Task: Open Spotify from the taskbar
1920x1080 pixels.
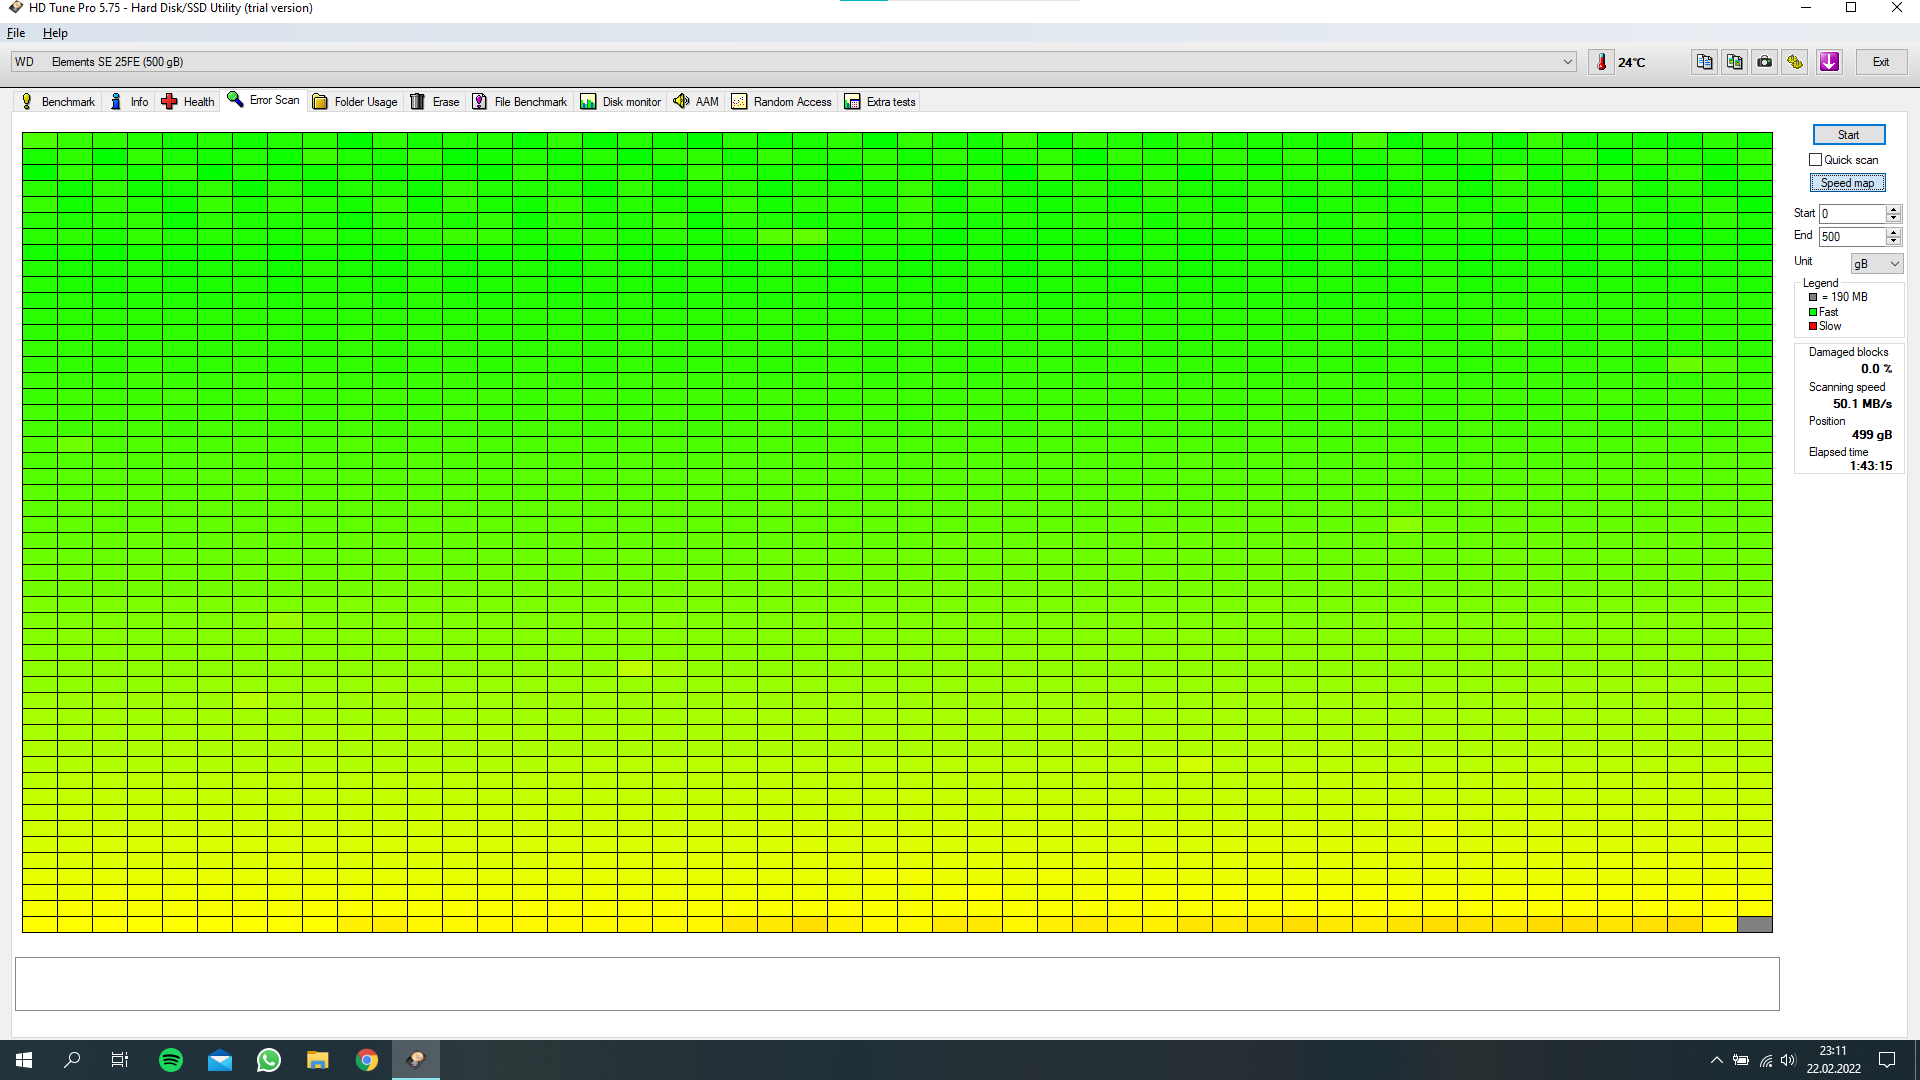Action: 171,1060
